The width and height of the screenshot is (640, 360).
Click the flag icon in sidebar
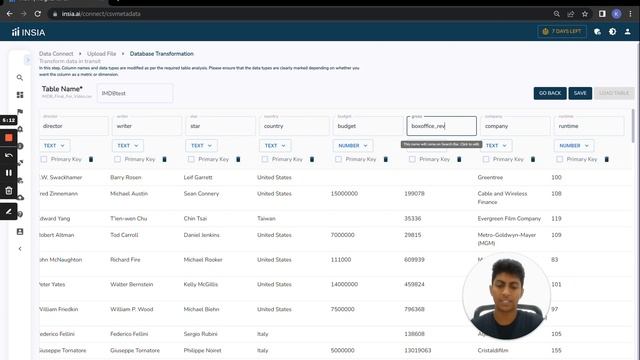point(20,112)
